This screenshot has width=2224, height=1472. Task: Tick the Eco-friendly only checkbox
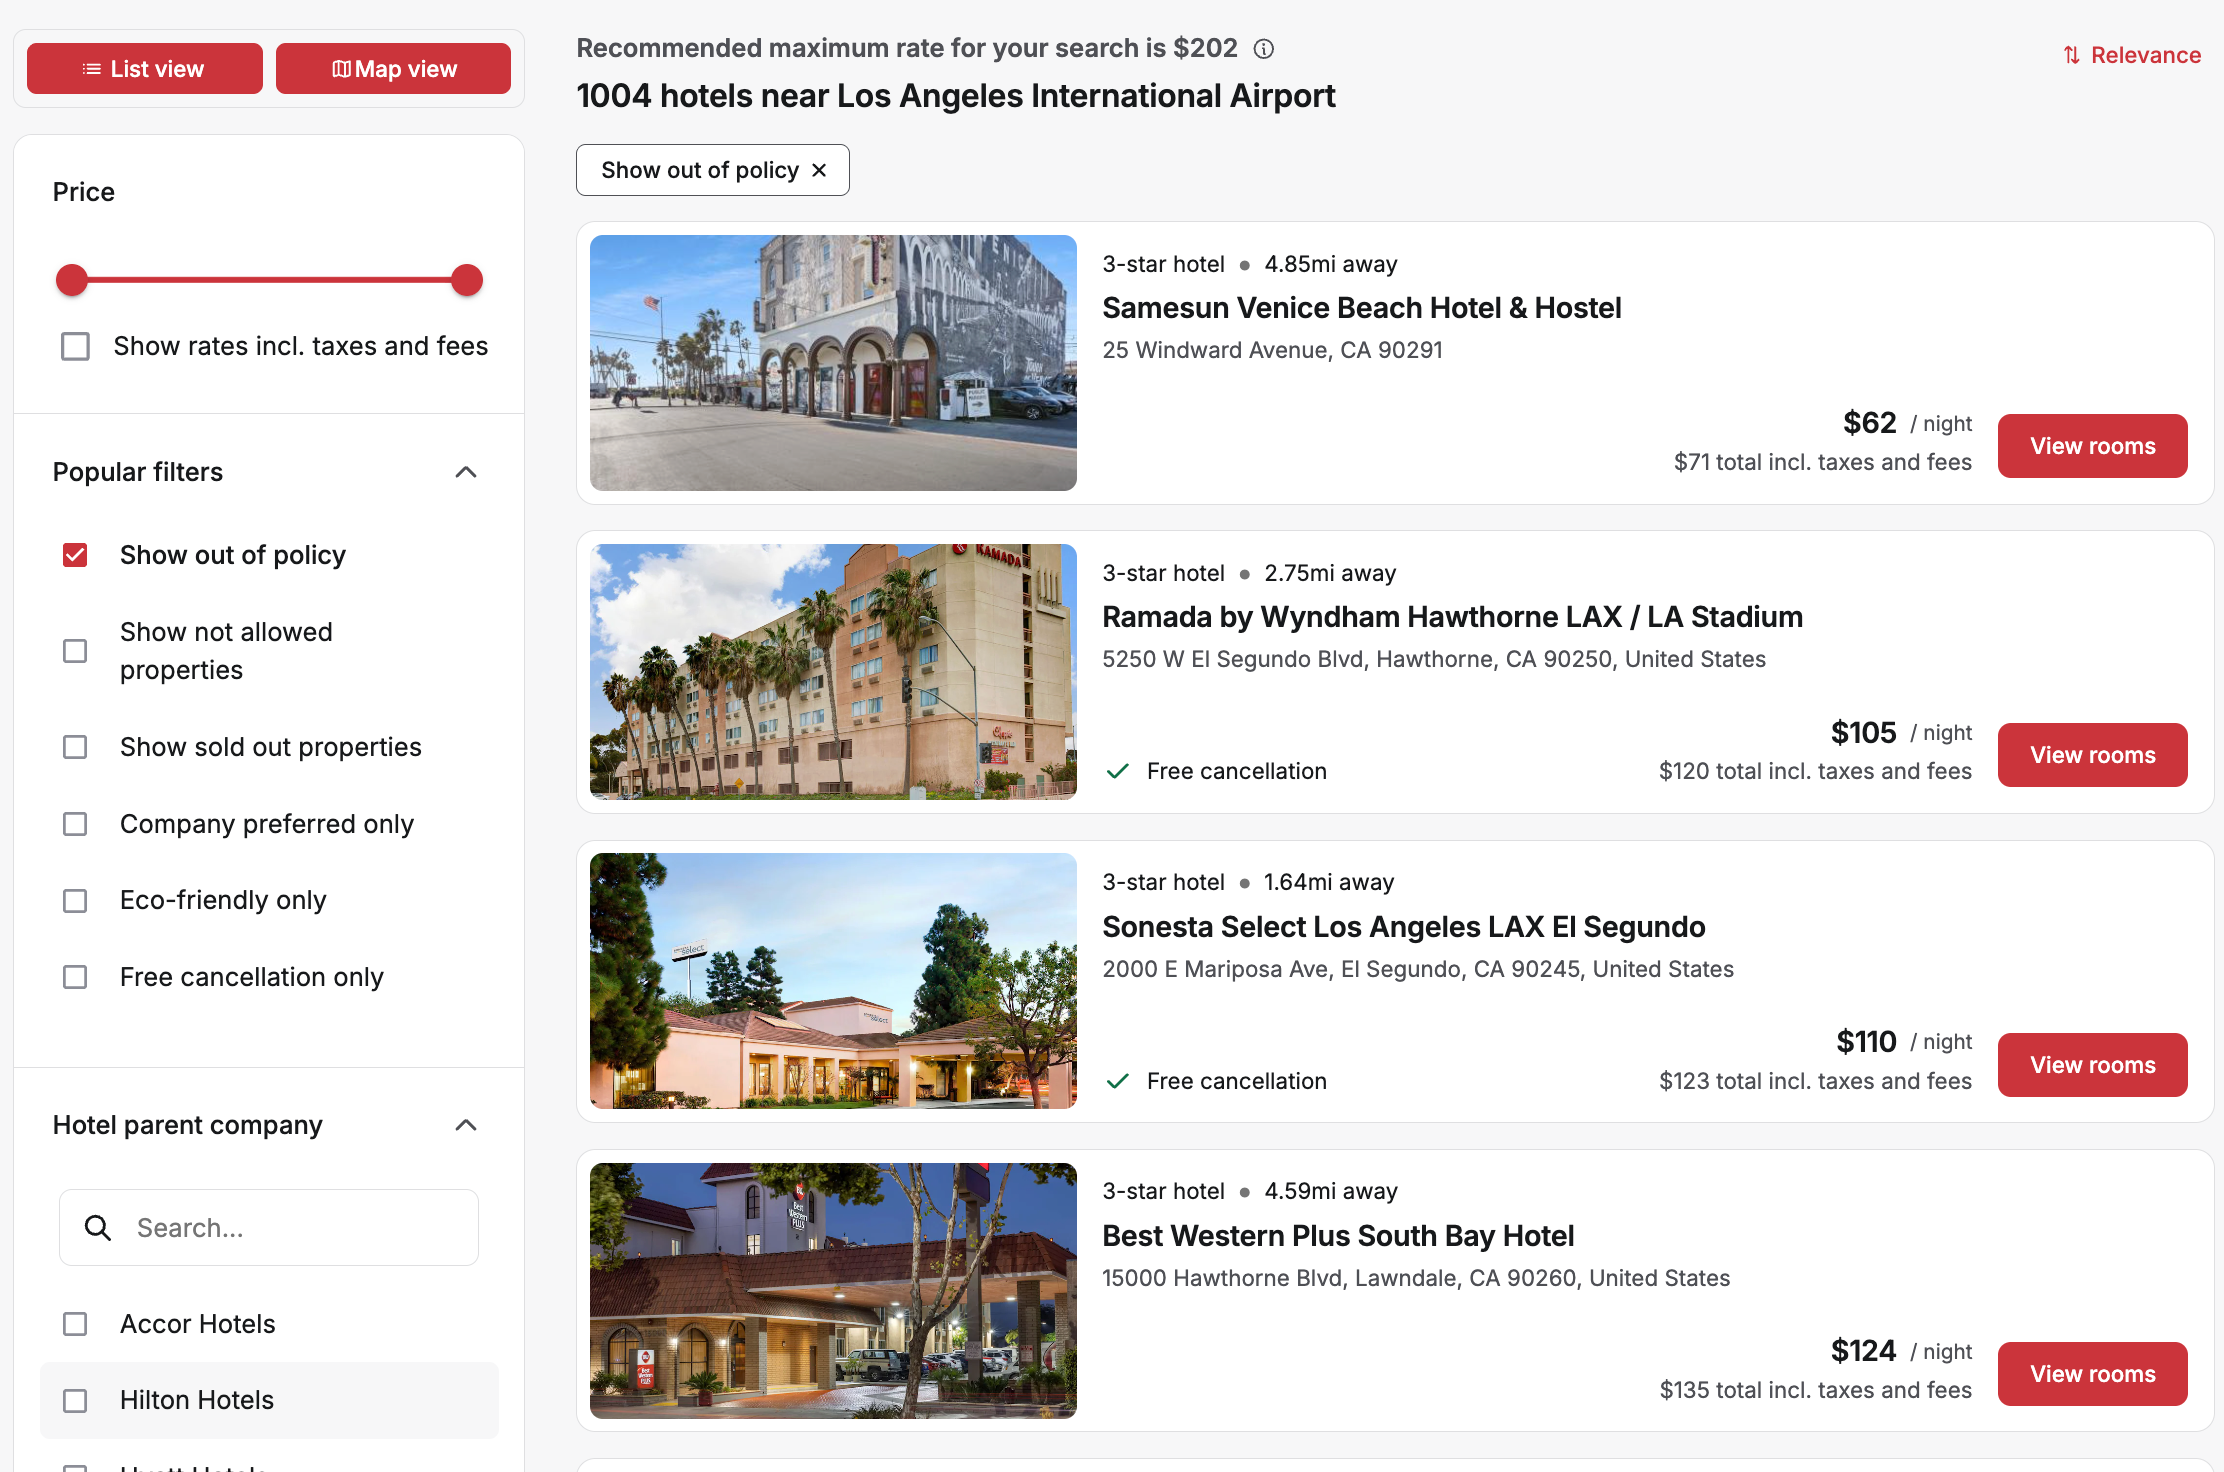click(75, 901)
